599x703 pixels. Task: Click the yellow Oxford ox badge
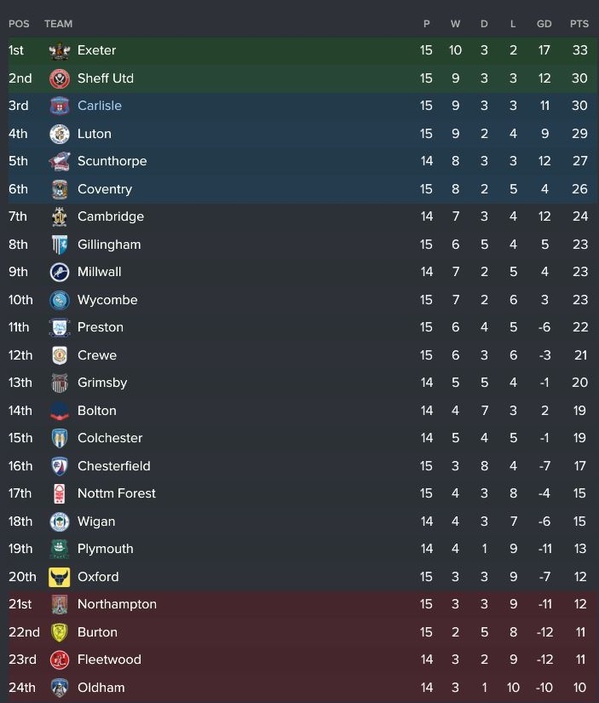click(59, 577)
